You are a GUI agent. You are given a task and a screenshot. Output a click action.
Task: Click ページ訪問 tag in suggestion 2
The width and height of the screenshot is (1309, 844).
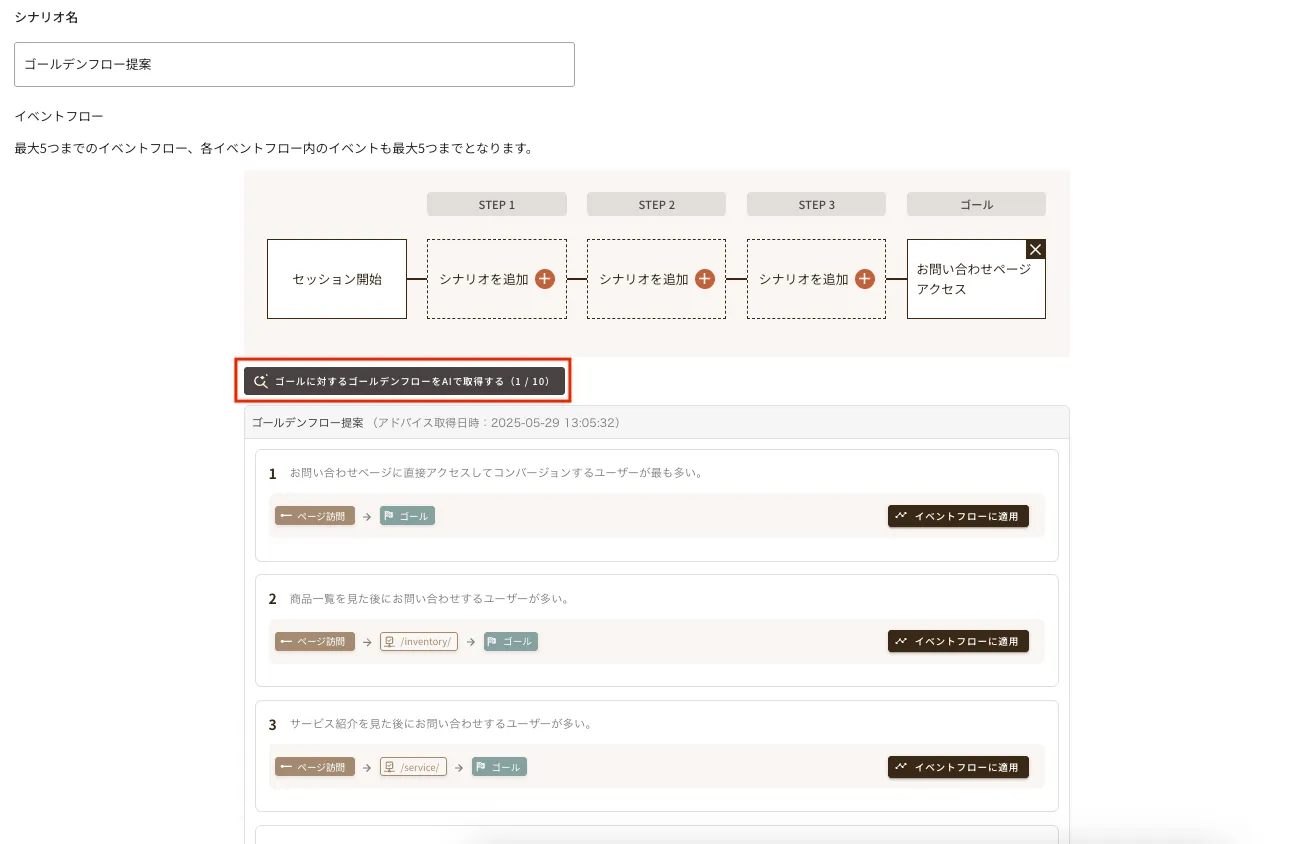point(314,641)
